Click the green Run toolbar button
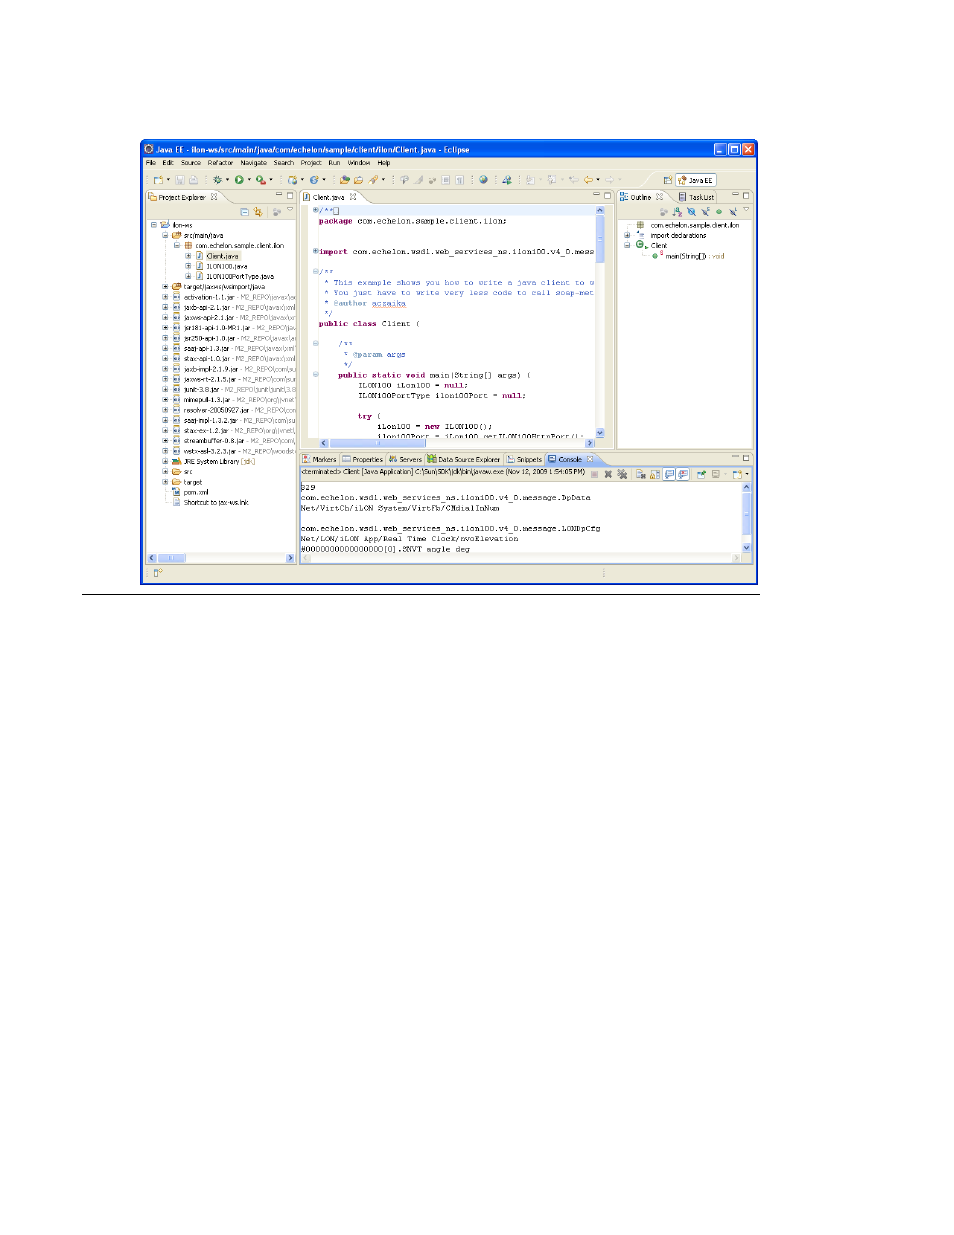The width and height of the screenshot is (954, 1235). point(239,180)
